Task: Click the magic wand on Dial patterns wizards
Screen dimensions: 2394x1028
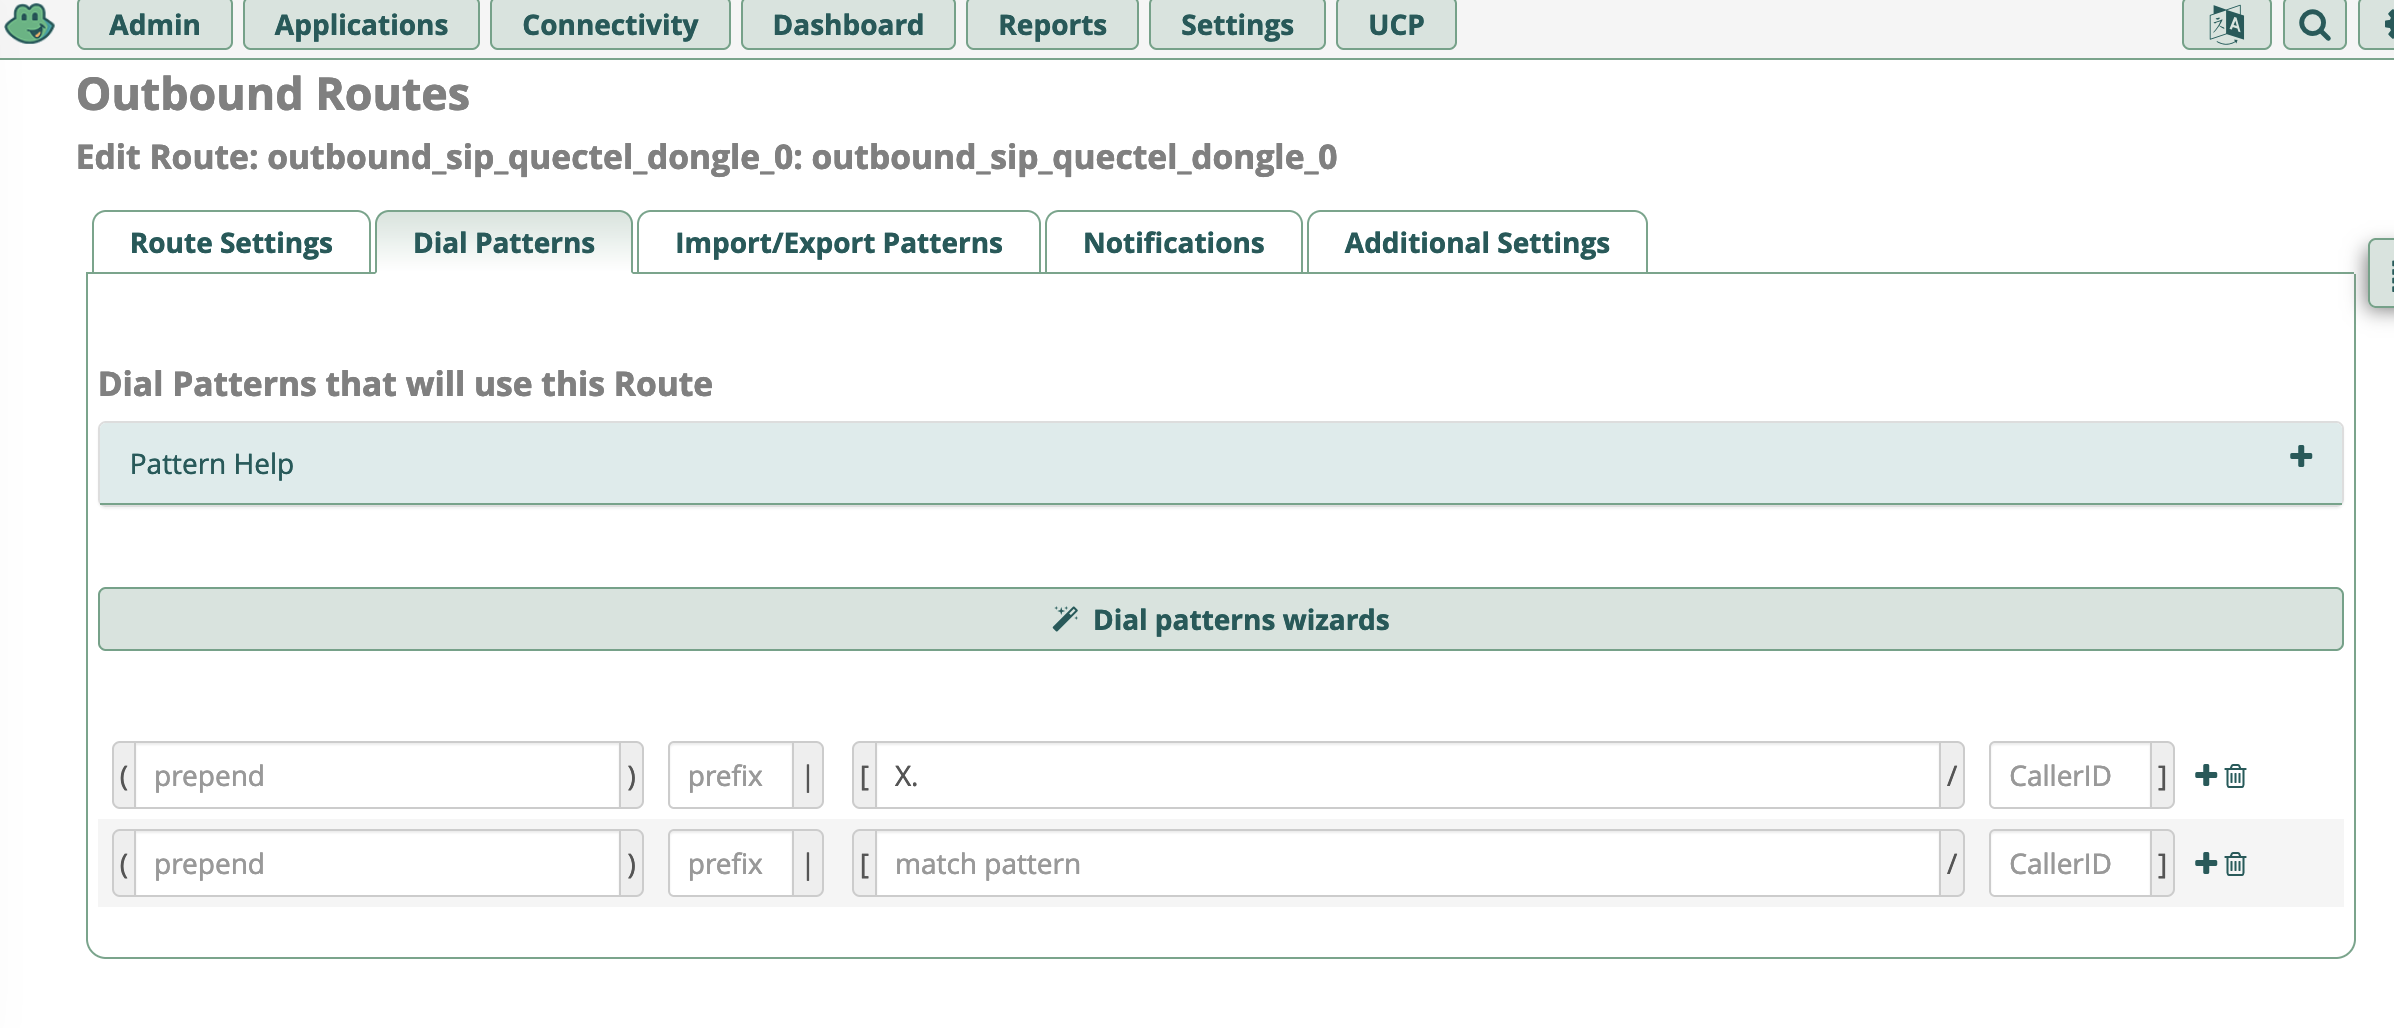Action: [1064, 618]
